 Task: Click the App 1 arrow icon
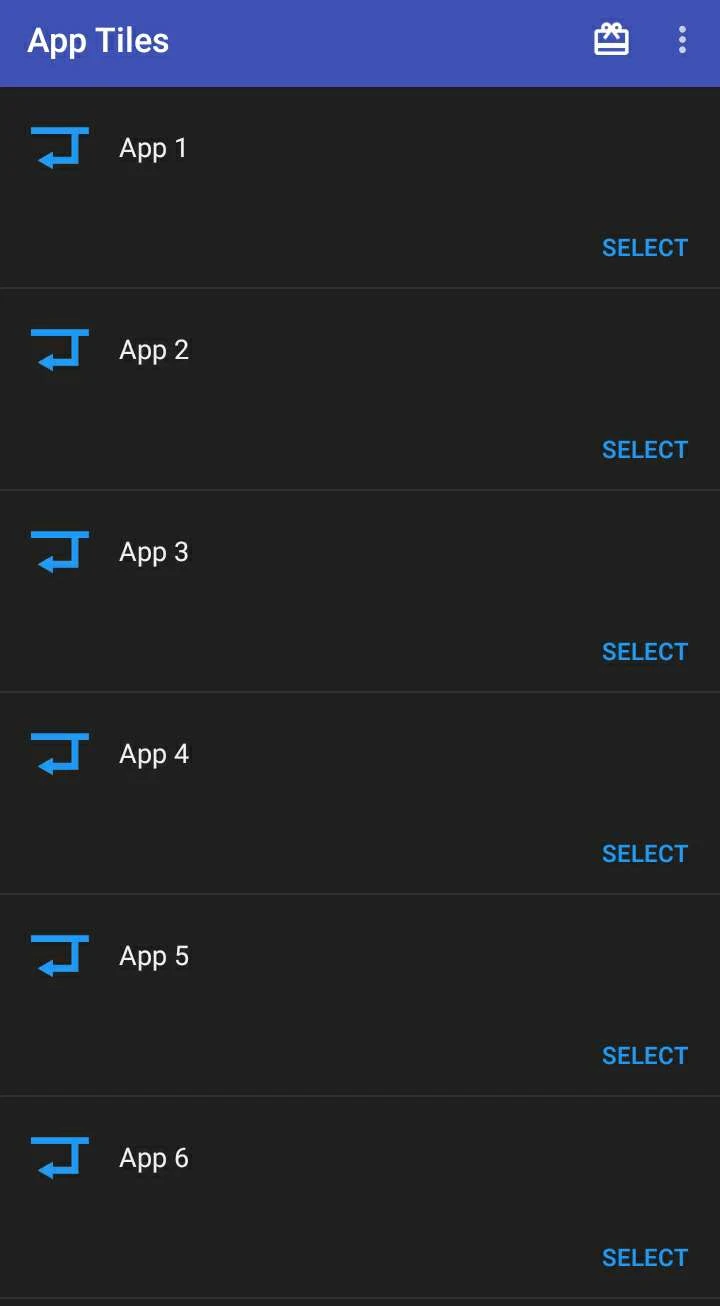pos(60,148)
